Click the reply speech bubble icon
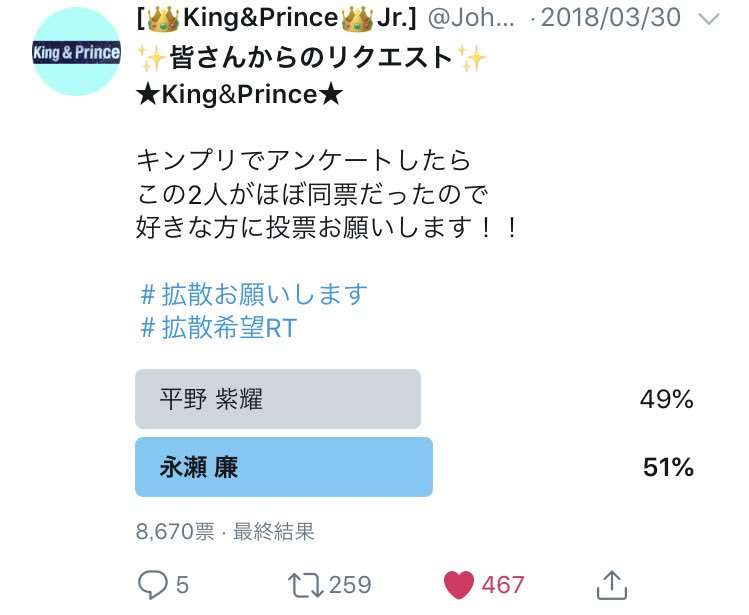This screenshot has height=615, width=749. [151, 584]
